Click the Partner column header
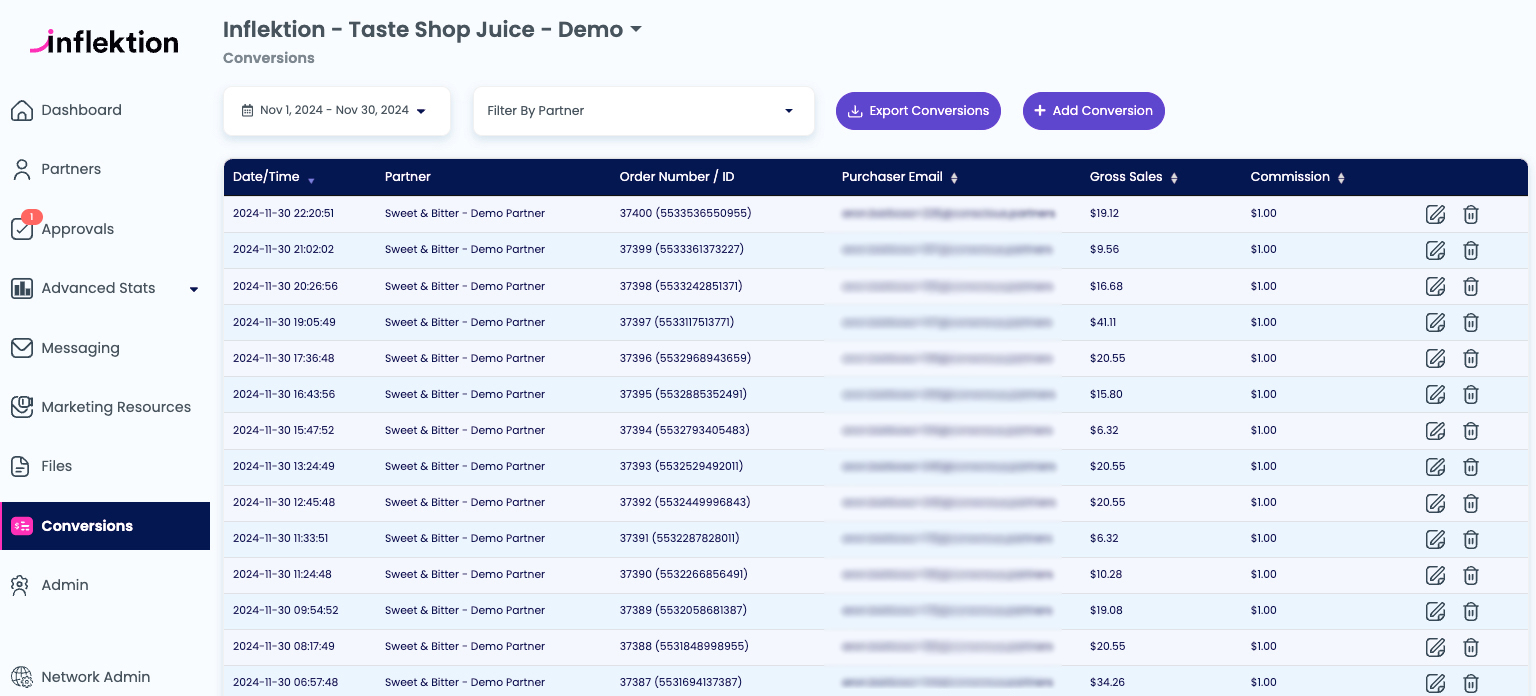The image size is (1536, 696). (408, 177)
